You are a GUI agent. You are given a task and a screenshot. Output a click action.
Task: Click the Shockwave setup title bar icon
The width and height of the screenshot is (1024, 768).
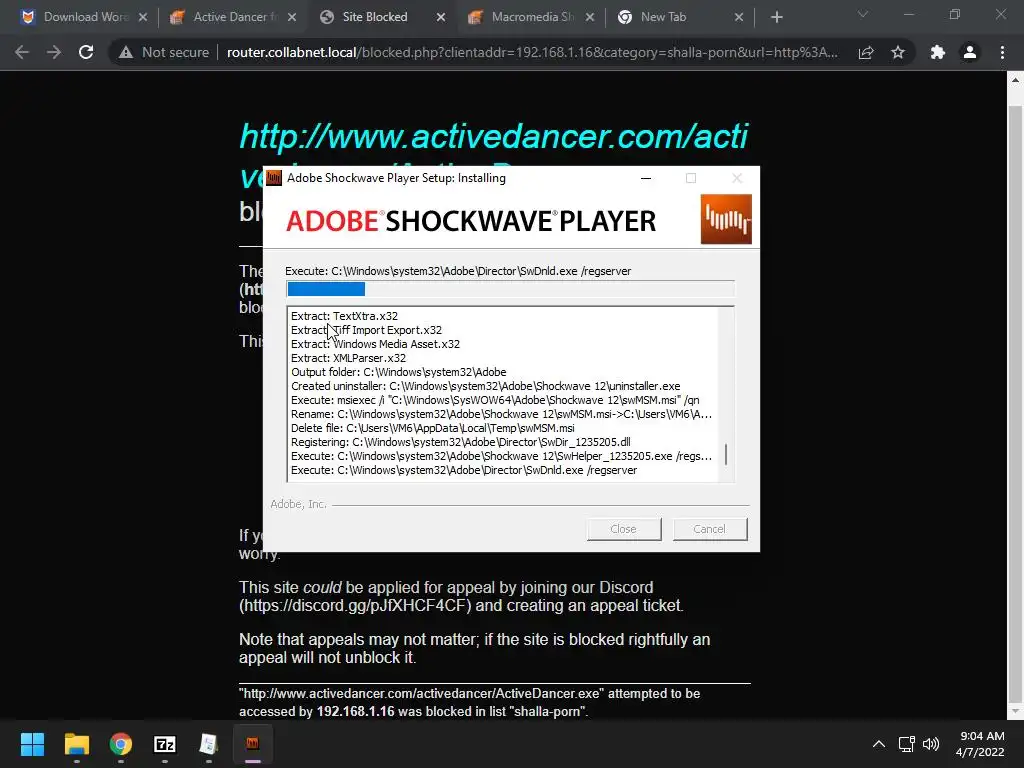[x=274, y=178]
